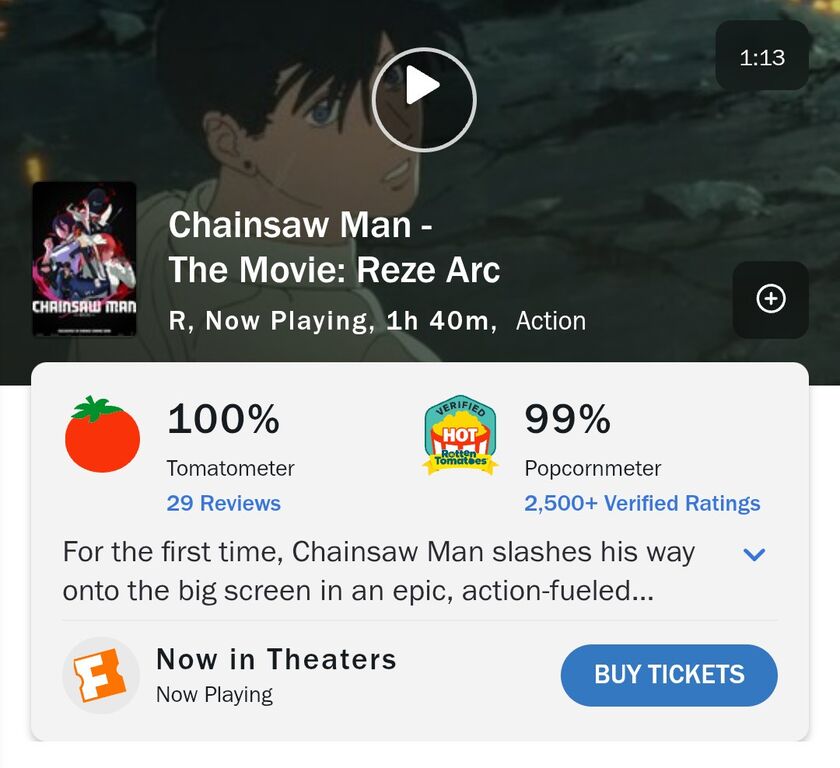Image resolution: width=840 pixels, height=768 pixels.
Task: Click the 'R, Now Playing, 1h 40m' info text
Action: click(332, 321)
